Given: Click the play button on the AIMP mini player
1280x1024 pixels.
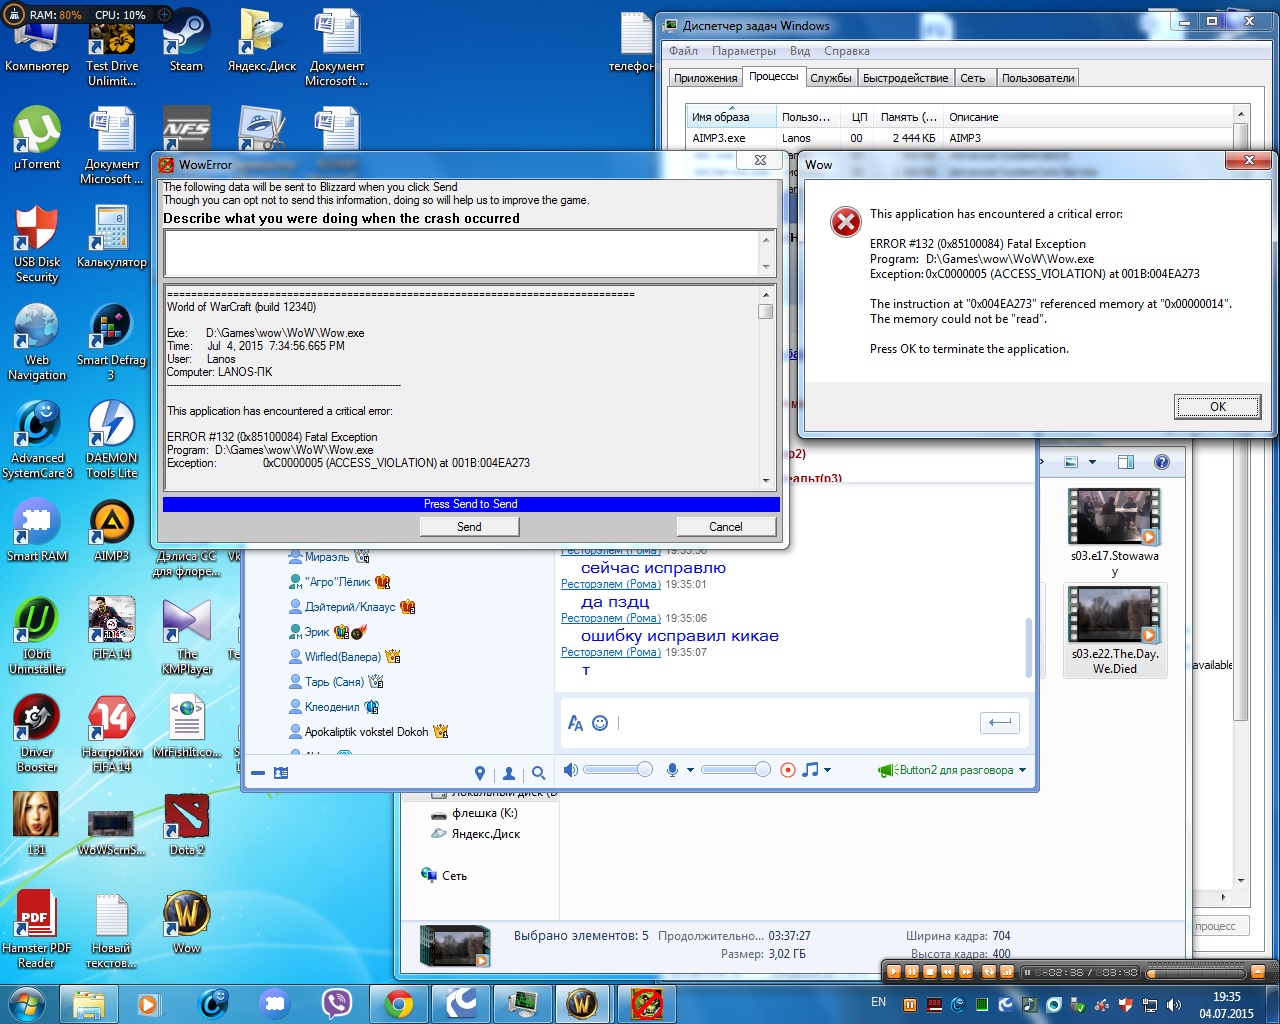Looking at the screenshot, I should click(894, 972).
